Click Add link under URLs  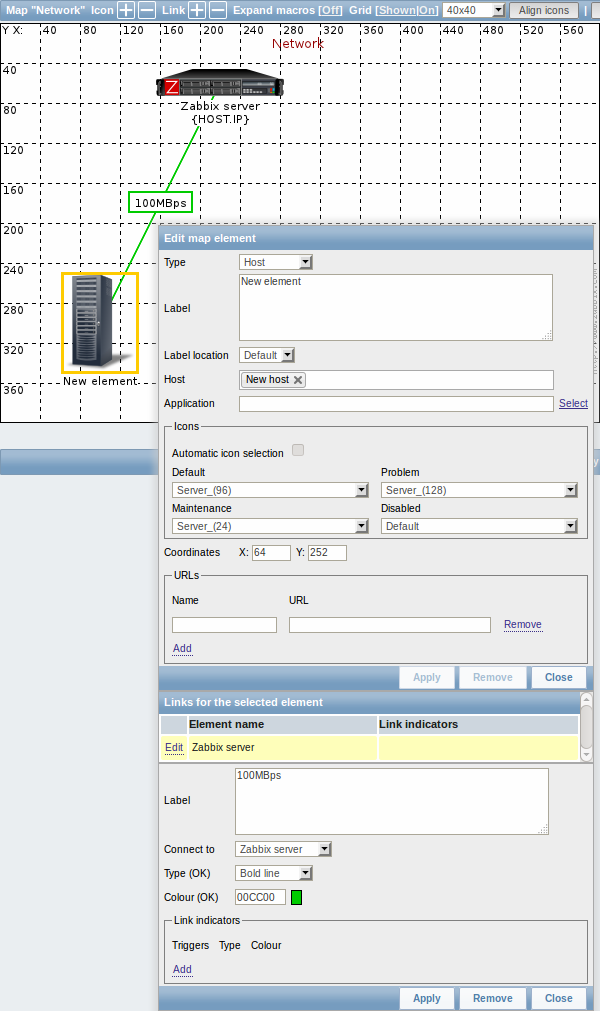click(182, 648)
